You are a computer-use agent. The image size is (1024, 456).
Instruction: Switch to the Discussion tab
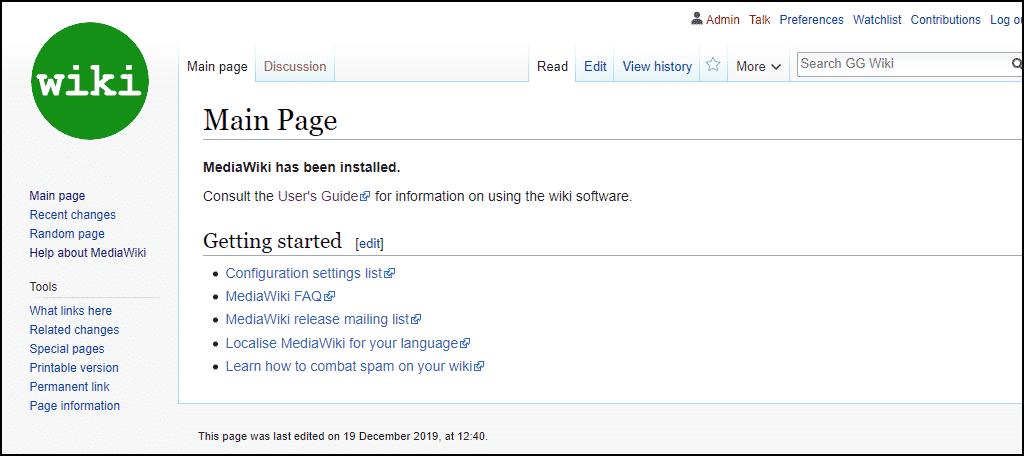click(295, 66)
